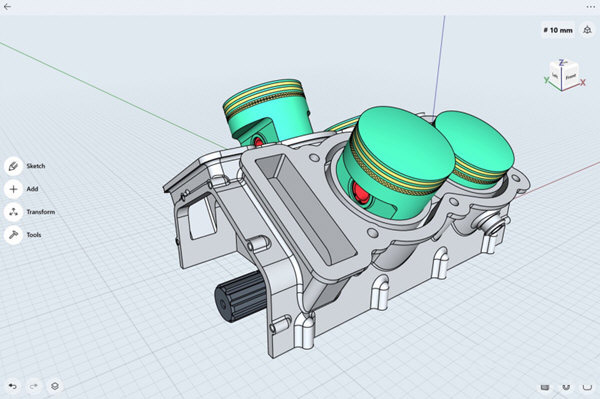Click the outlined cup-shaped icon at bottom right
The image size is (600, 399).
587,388
